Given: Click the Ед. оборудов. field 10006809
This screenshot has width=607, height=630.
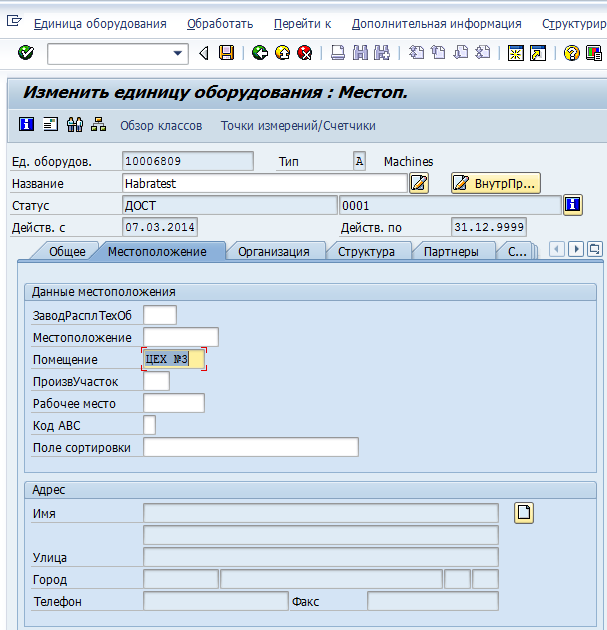Looking at the screenshot, I should coord(188,161).
